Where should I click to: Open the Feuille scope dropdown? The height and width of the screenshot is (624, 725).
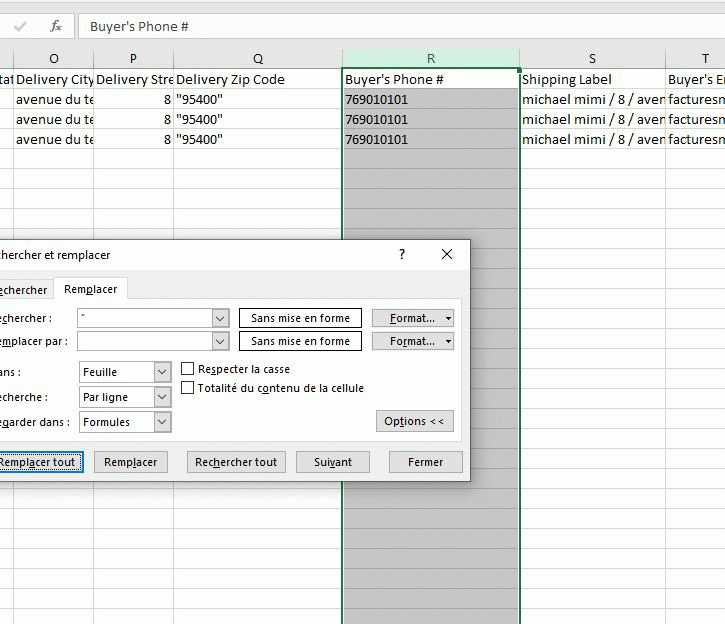coord(162,372)
